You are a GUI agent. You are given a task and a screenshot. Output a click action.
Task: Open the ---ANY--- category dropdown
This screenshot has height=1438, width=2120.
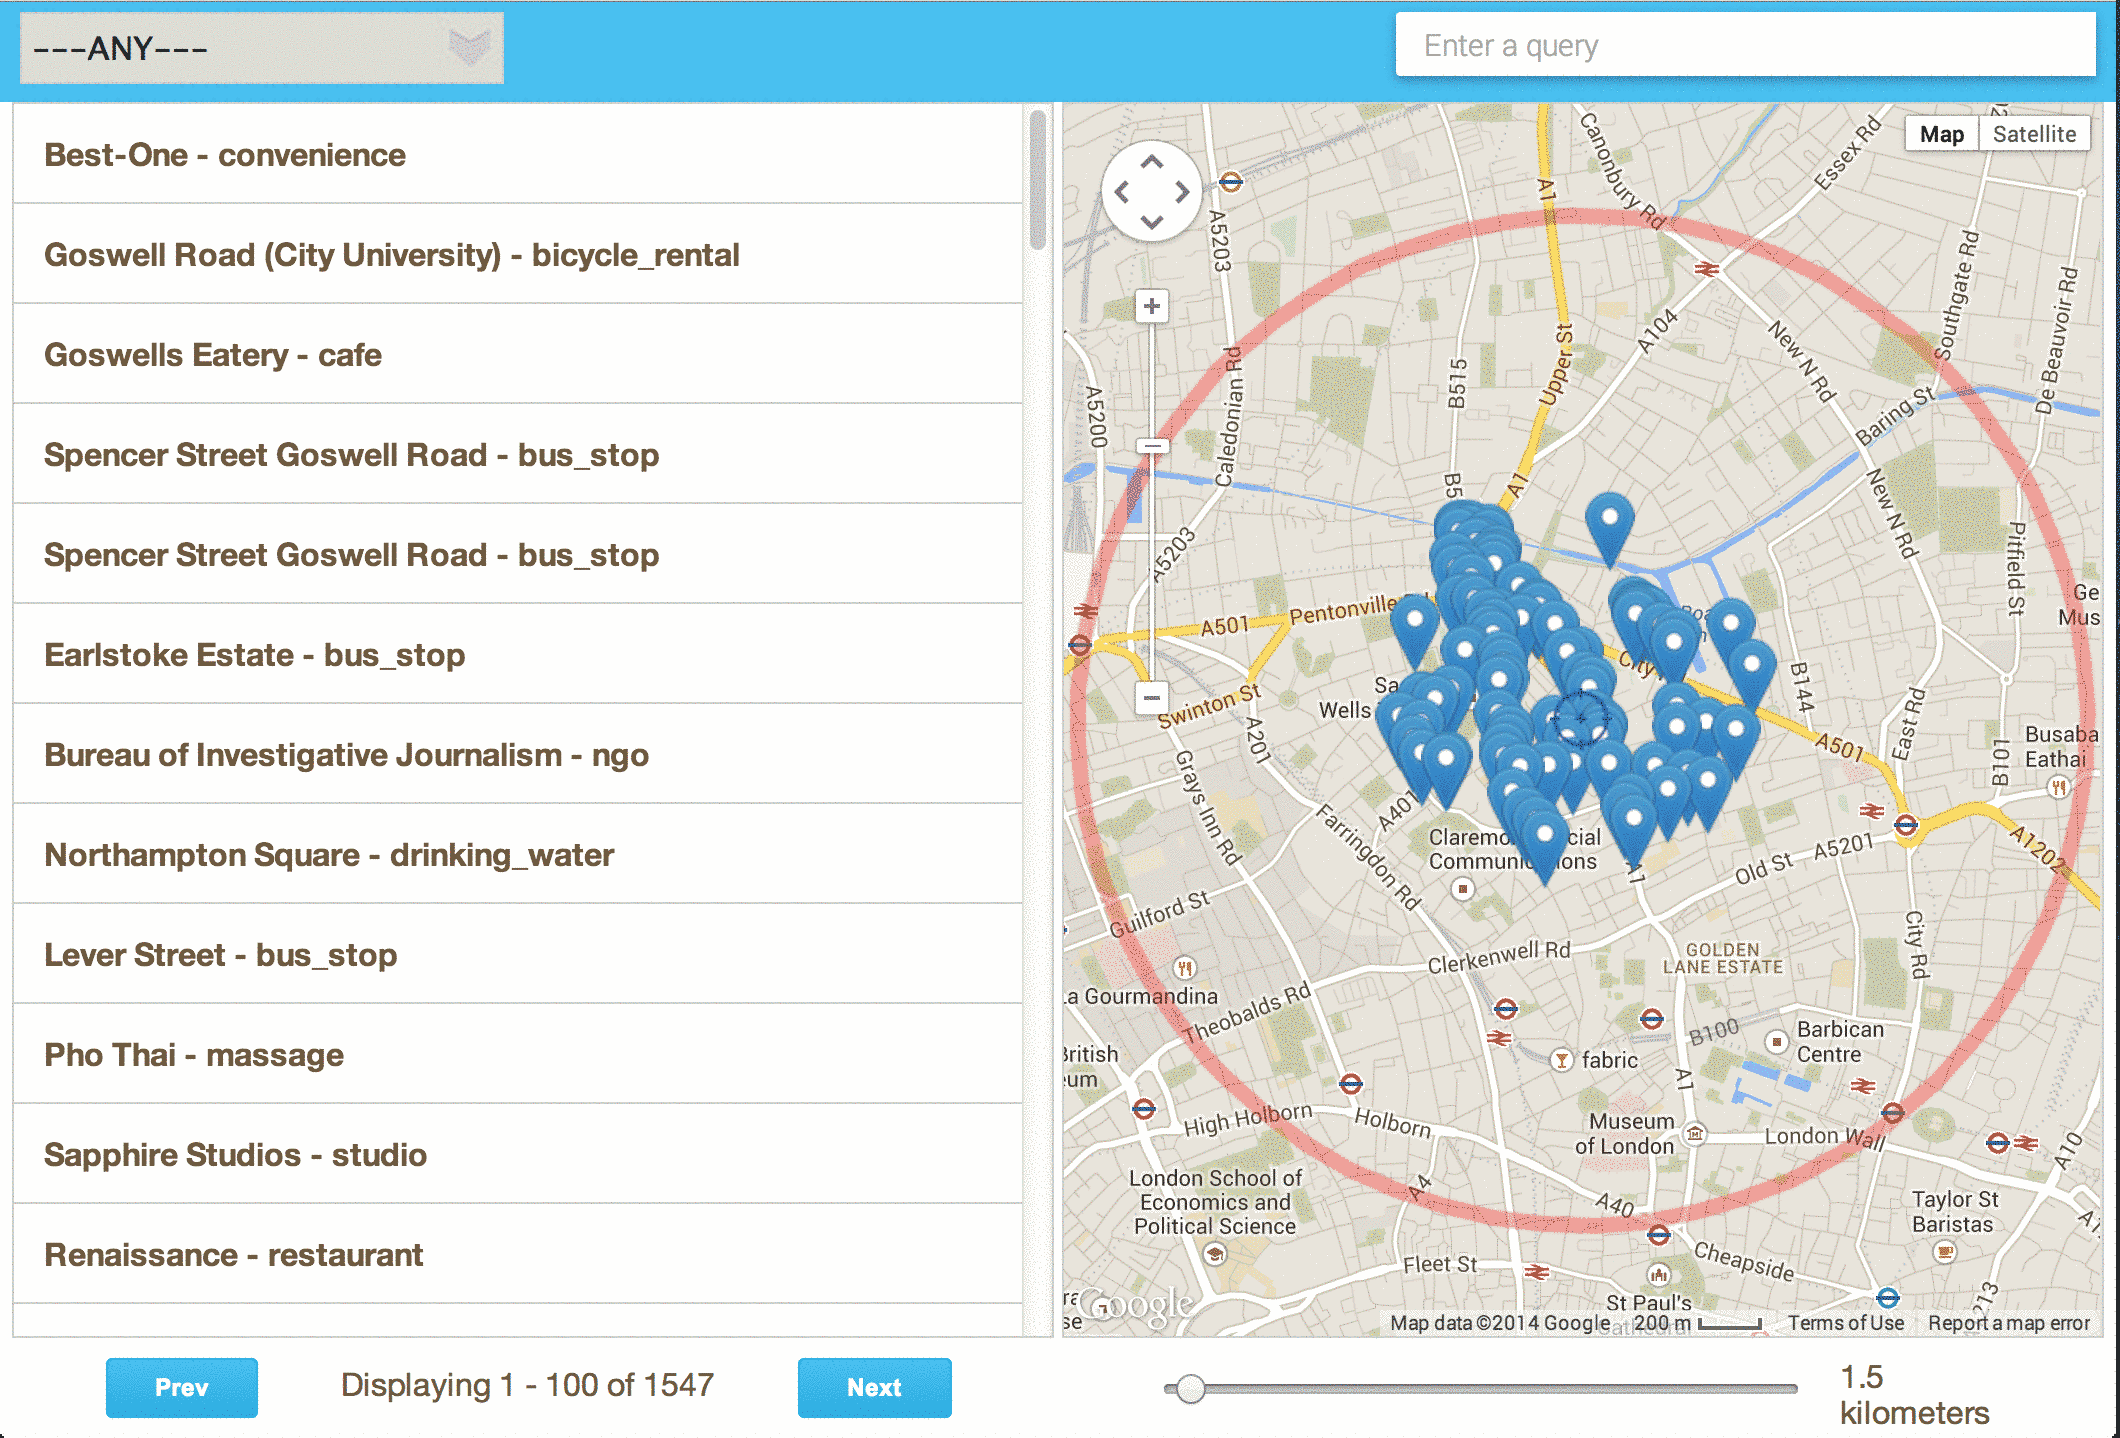[x=240, y=48]
